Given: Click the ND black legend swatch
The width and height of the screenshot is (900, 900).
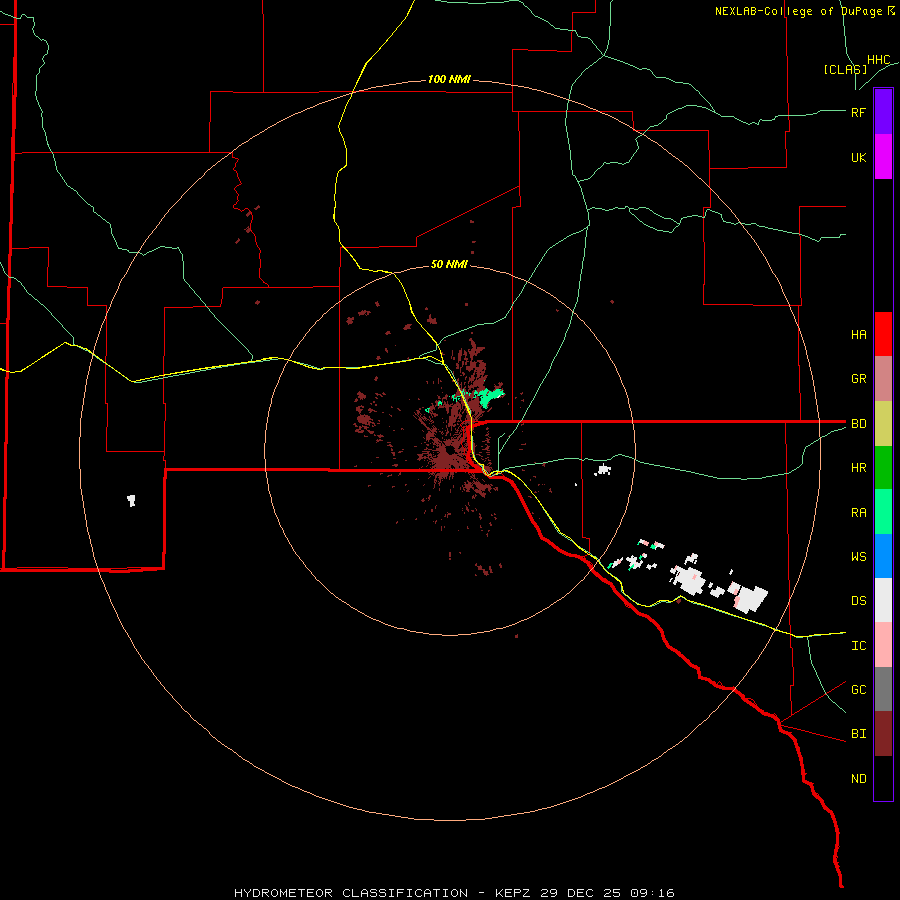Looking at the screenshot, I should pyautogui.click(x=883, y=778).
